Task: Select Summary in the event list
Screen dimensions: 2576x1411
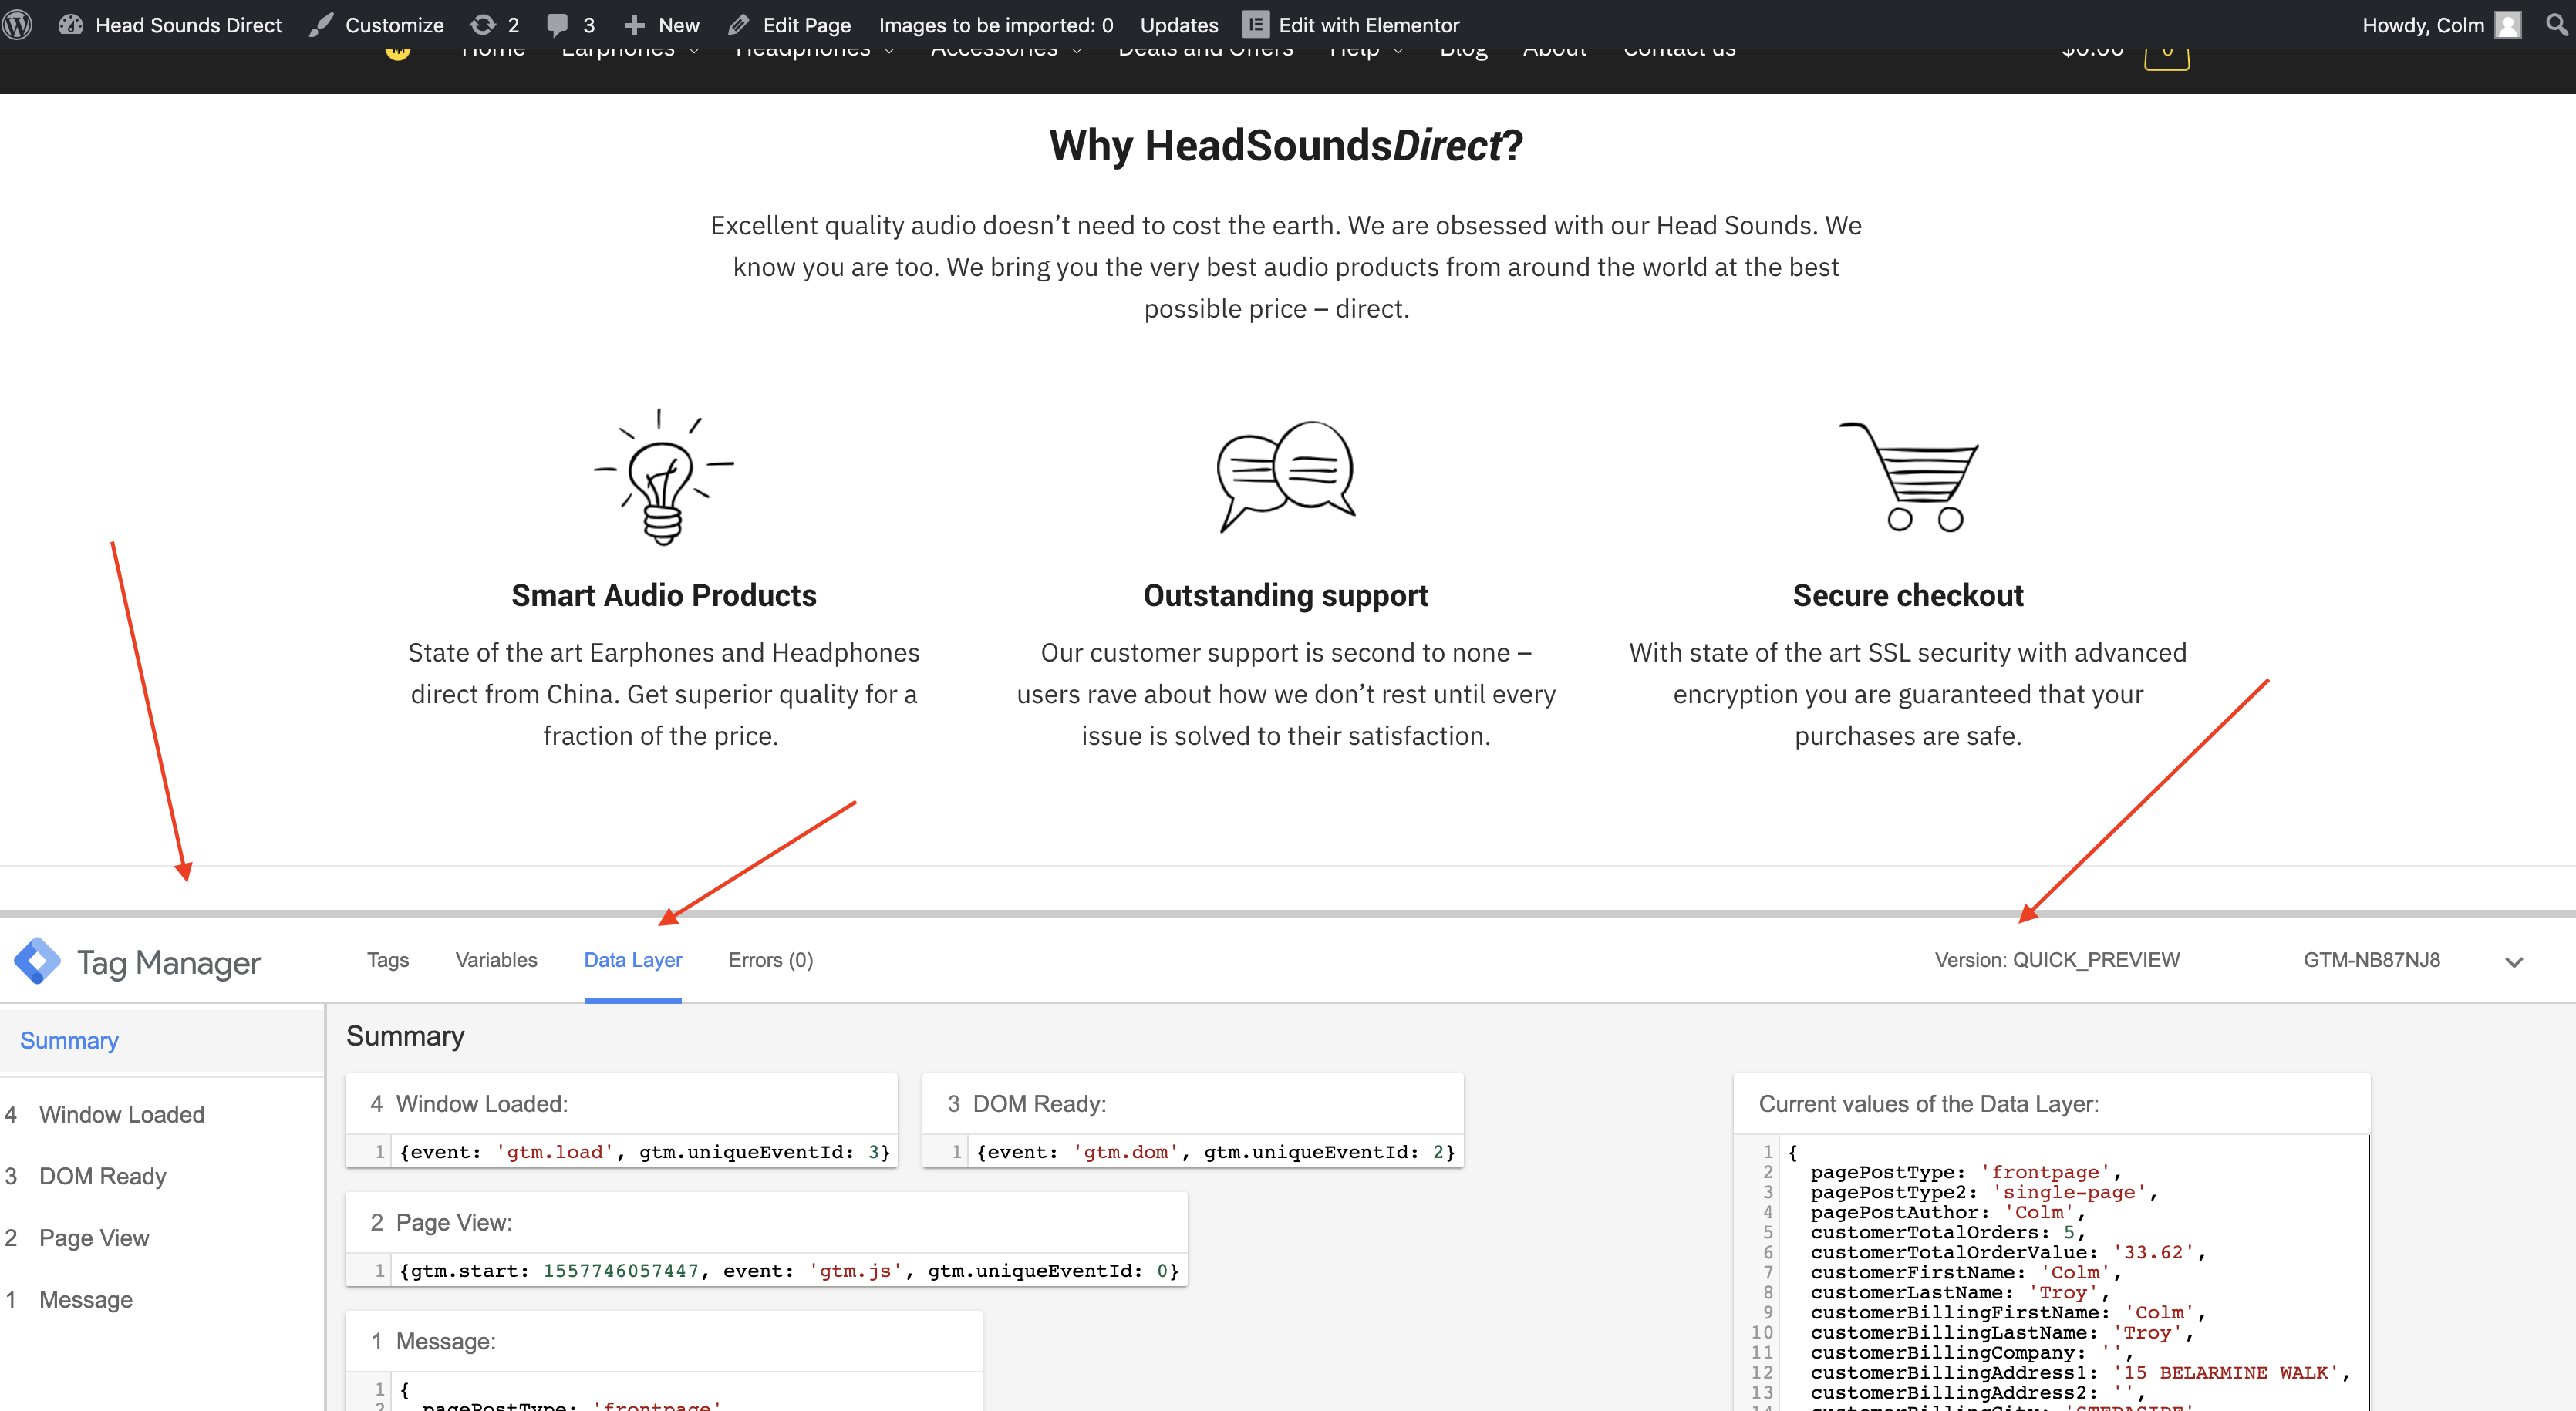Action: pyautogui.click(x=162, y=1040)
